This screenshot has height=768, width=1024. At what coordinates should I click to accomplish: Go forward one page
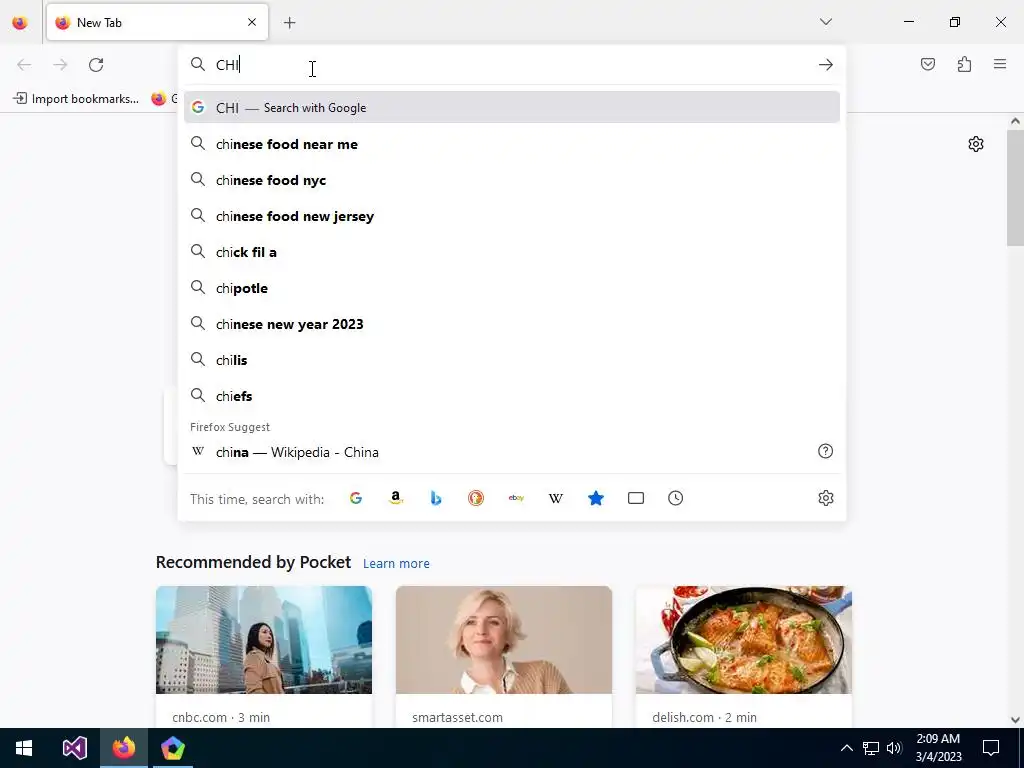tap(60, 65)
